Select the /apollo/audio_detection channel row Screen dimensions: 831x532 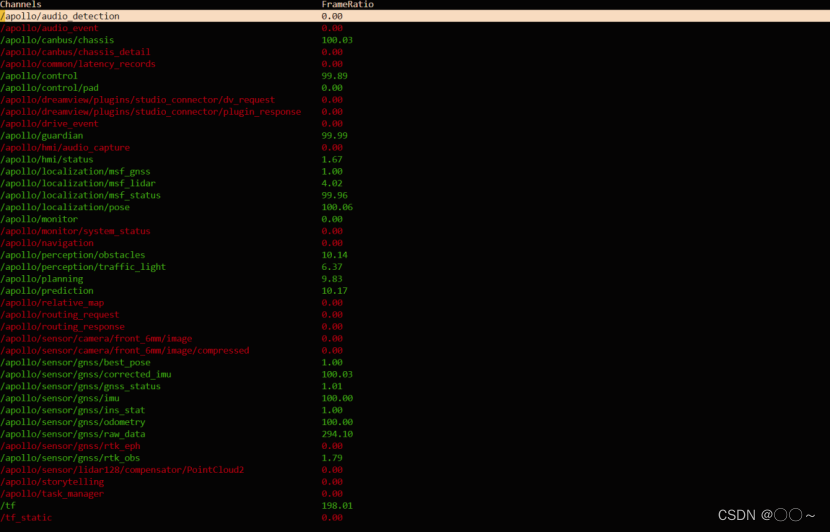[x=416, y=16]
